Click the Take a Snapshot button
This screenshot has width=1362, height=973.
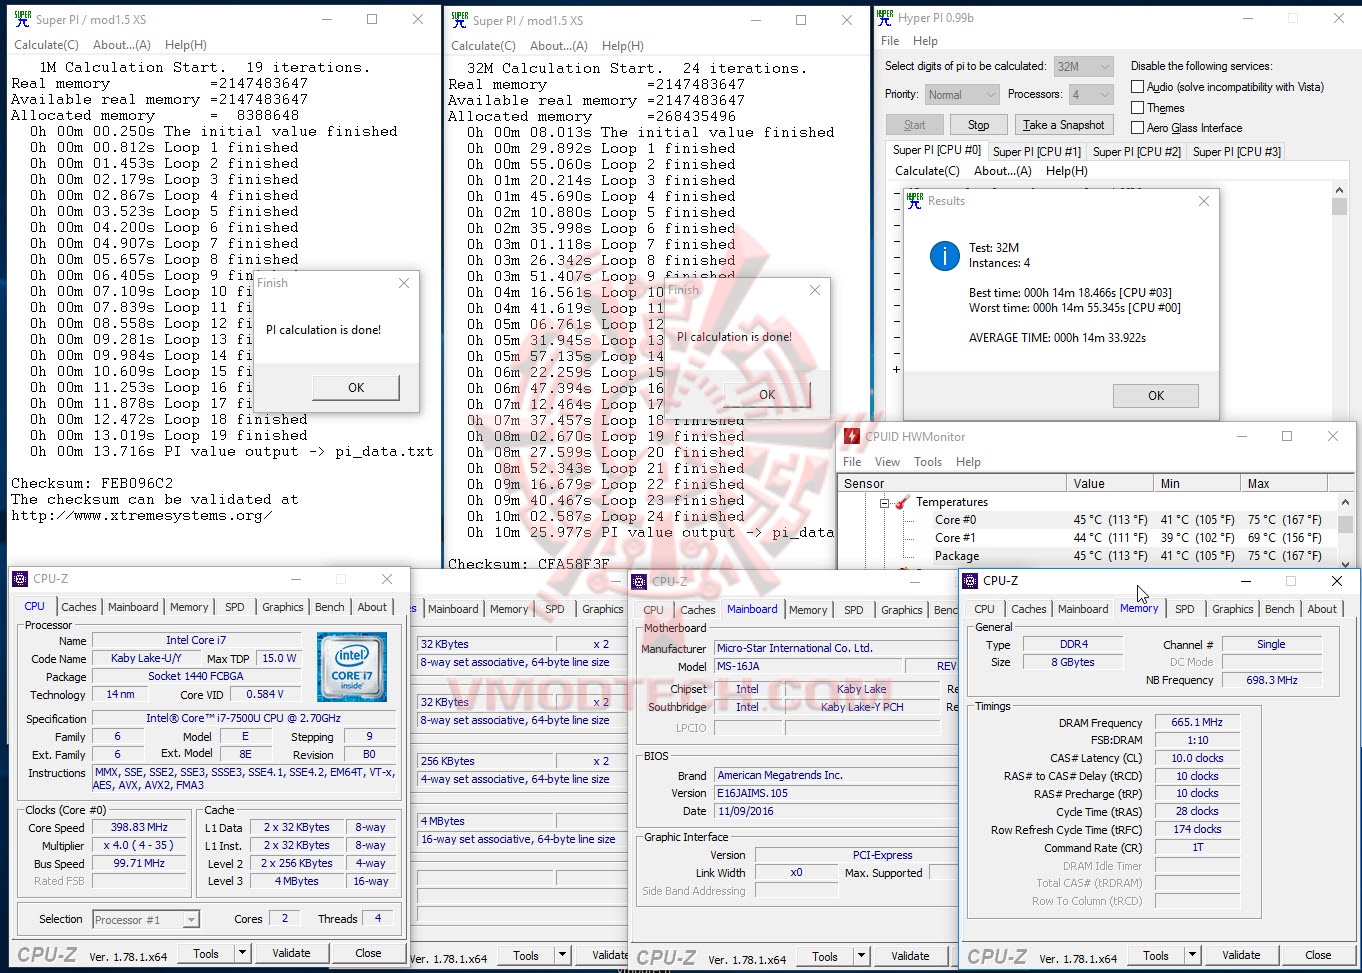[x=1063, y=125]
